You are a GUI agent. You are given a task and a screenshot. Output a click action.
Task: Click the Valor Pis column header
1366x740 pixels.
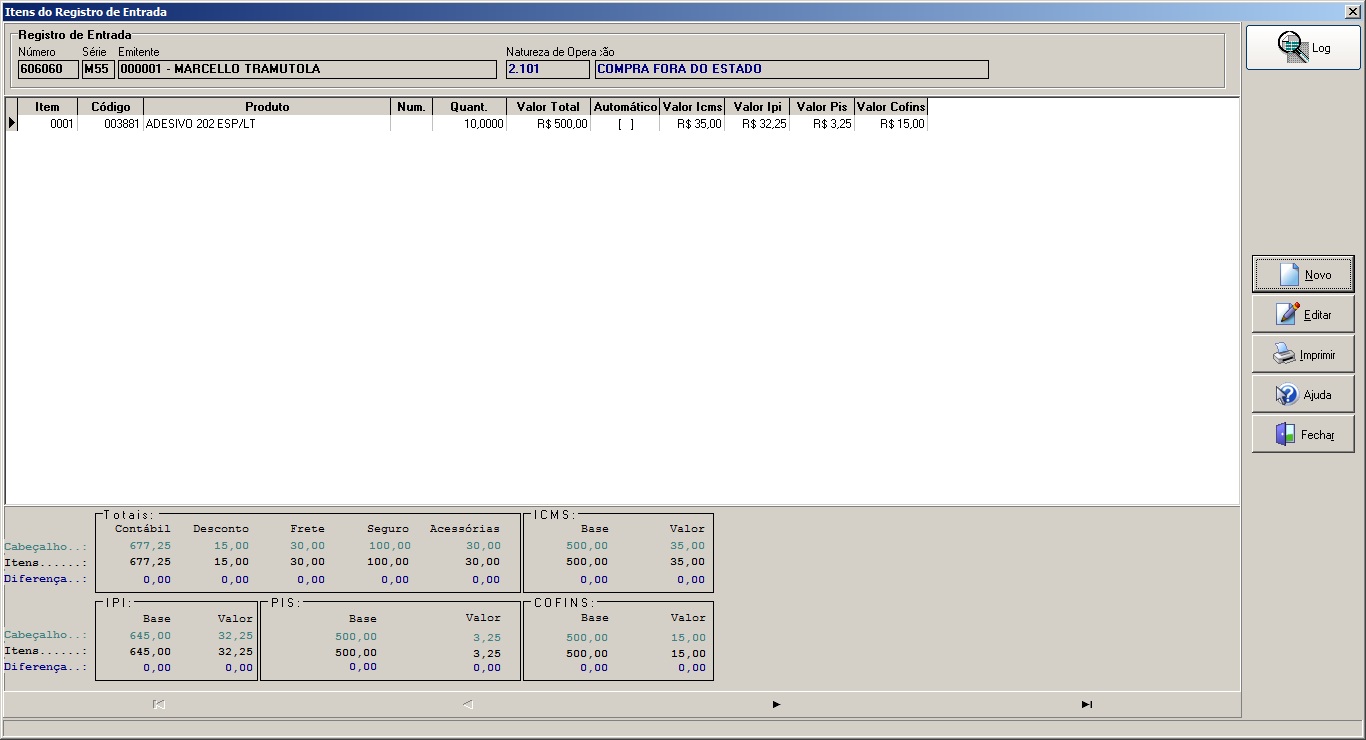point(822,107)
